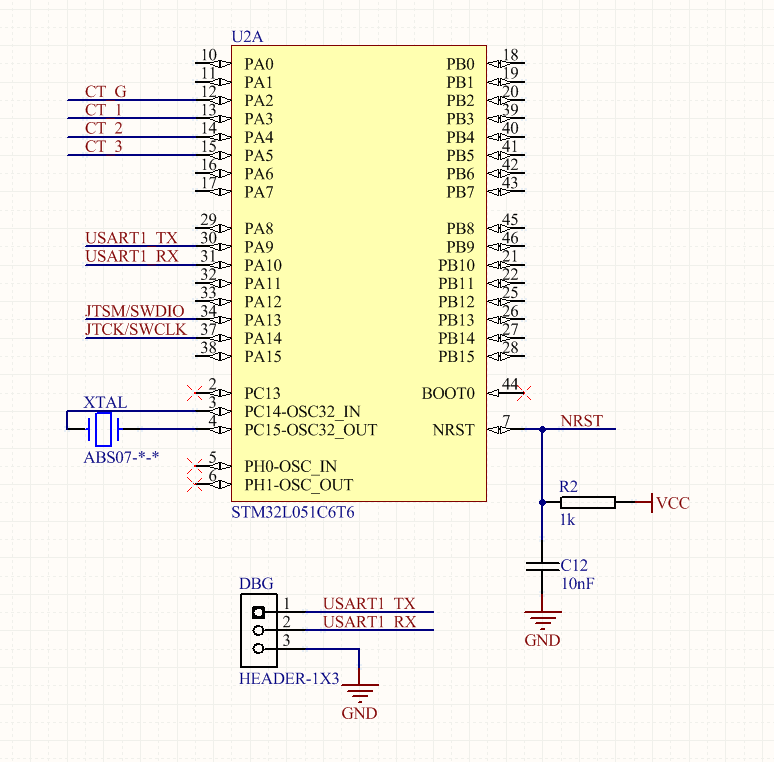Click the PB15 pin name
The height and width of the screenshot is (762, 774).
(456, 356)
